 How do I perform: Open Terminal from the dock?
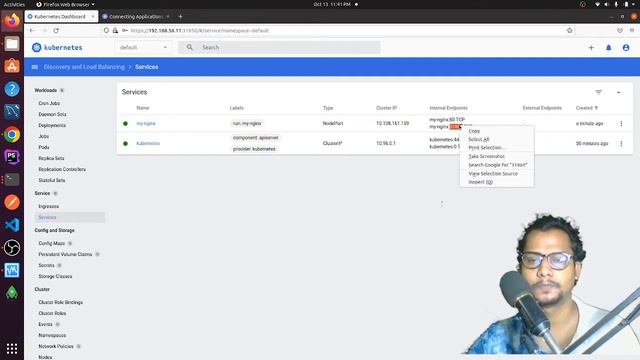[12, 180]
